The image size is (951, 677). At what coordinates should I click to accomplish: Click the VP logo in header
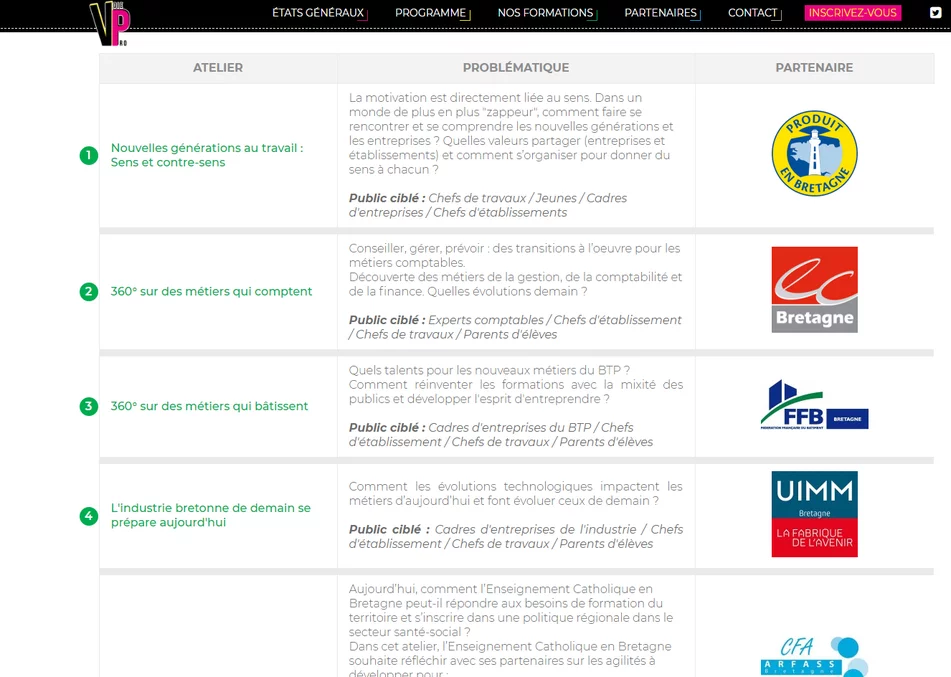109,22
